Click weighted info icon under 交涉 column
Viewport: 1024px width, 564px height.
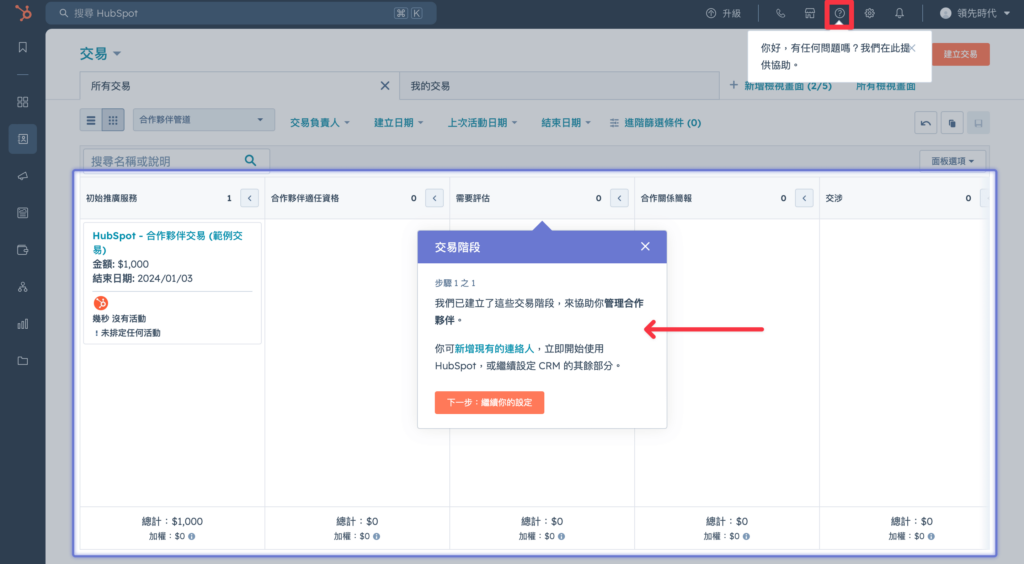[x=931, y=537]
